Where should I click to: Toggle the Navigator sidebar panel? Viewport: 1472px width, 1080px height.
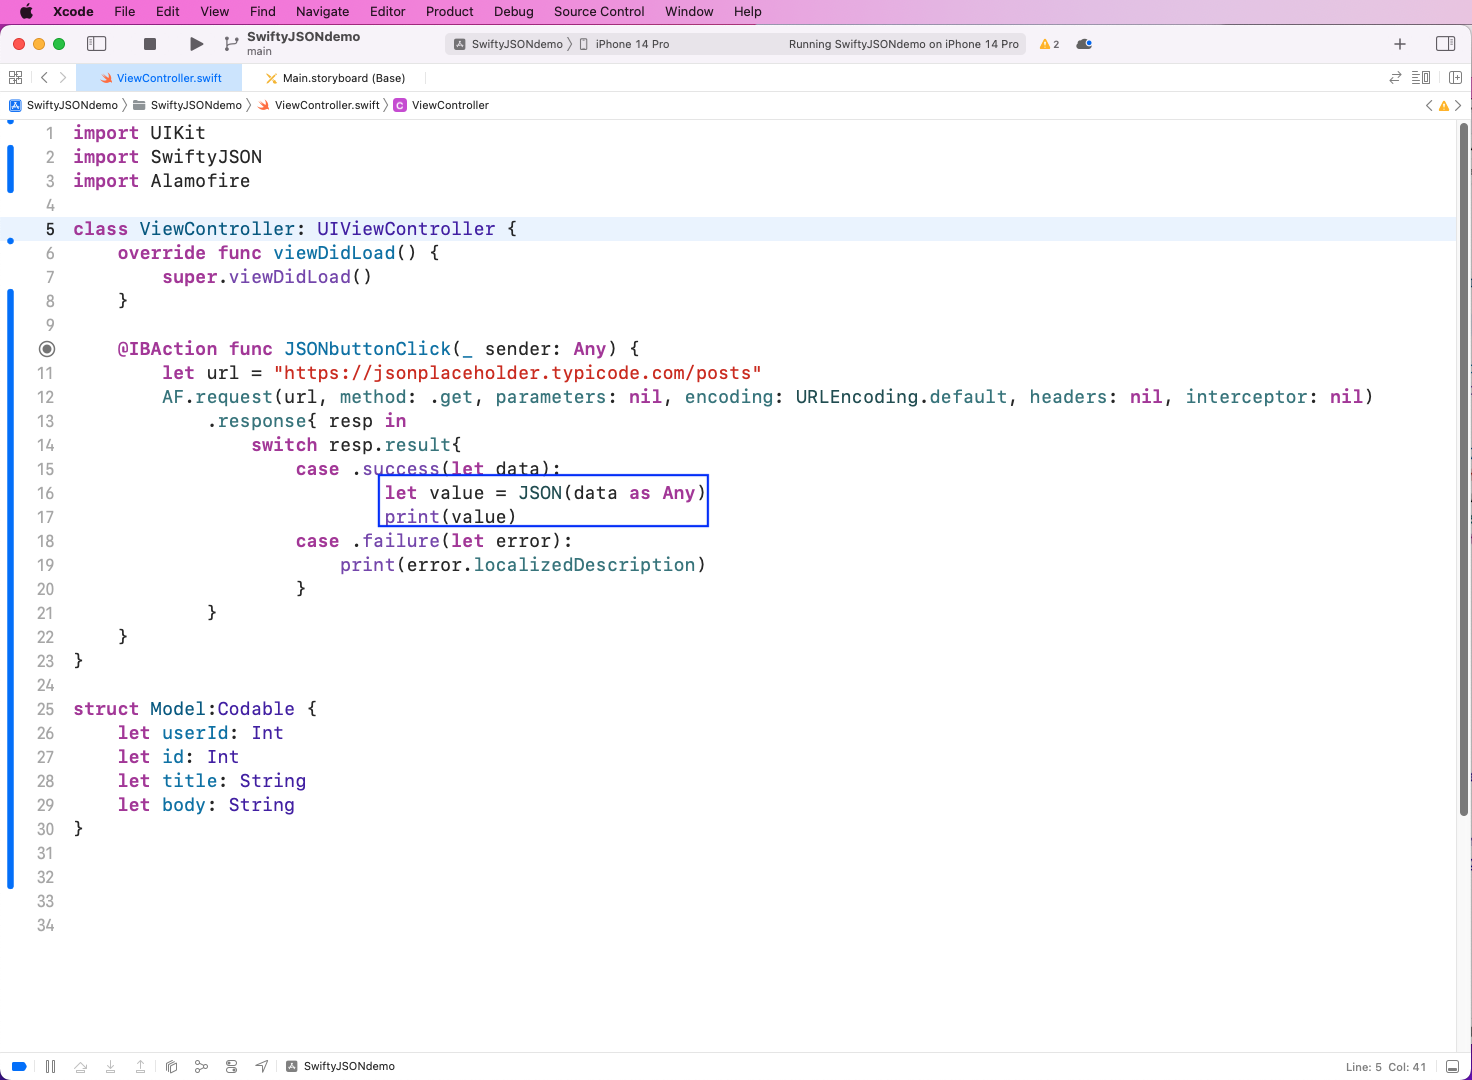click(x=97, y=44)
